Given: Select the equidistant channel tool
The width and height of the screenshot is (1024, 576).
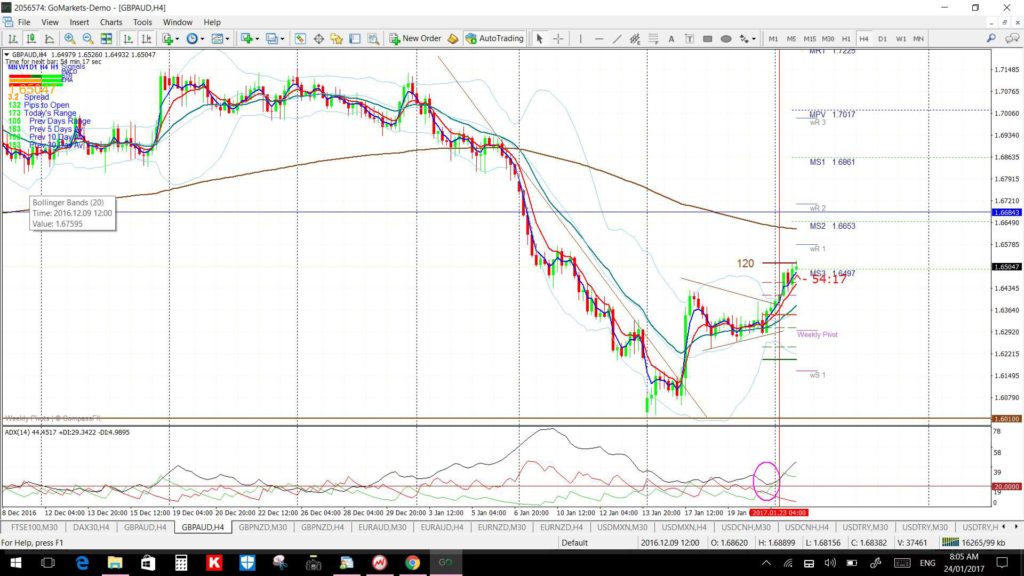Looking at the screenshot, I should (634, 39).
